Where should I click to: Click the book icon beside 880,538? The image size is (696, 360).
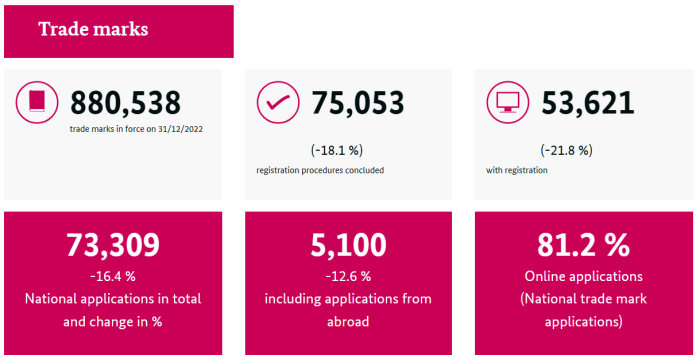[37, 102]
